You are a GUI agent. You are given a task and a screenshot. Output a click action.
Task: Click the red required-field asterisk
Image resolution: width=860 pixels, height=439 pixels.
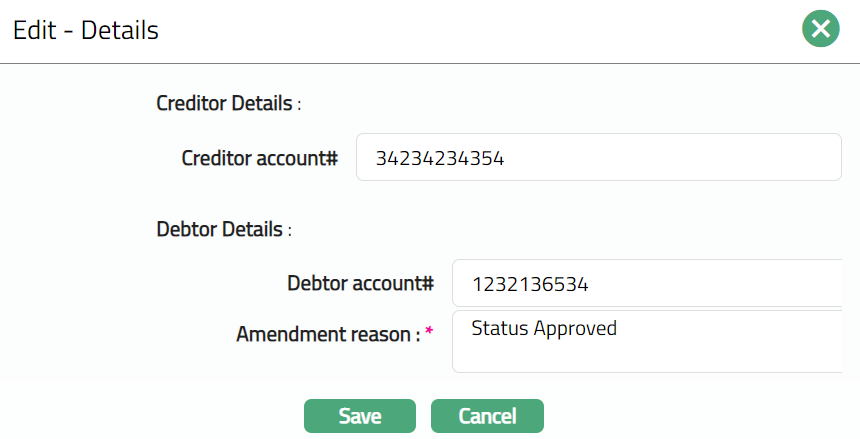coord(429,332)
